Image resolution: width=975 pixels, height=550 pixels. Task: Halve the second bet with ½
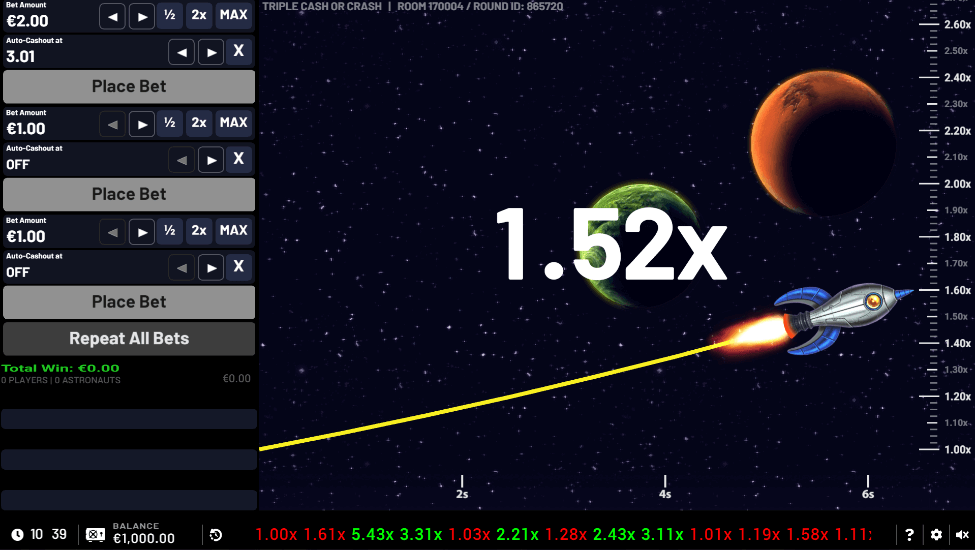click(170, 124)
